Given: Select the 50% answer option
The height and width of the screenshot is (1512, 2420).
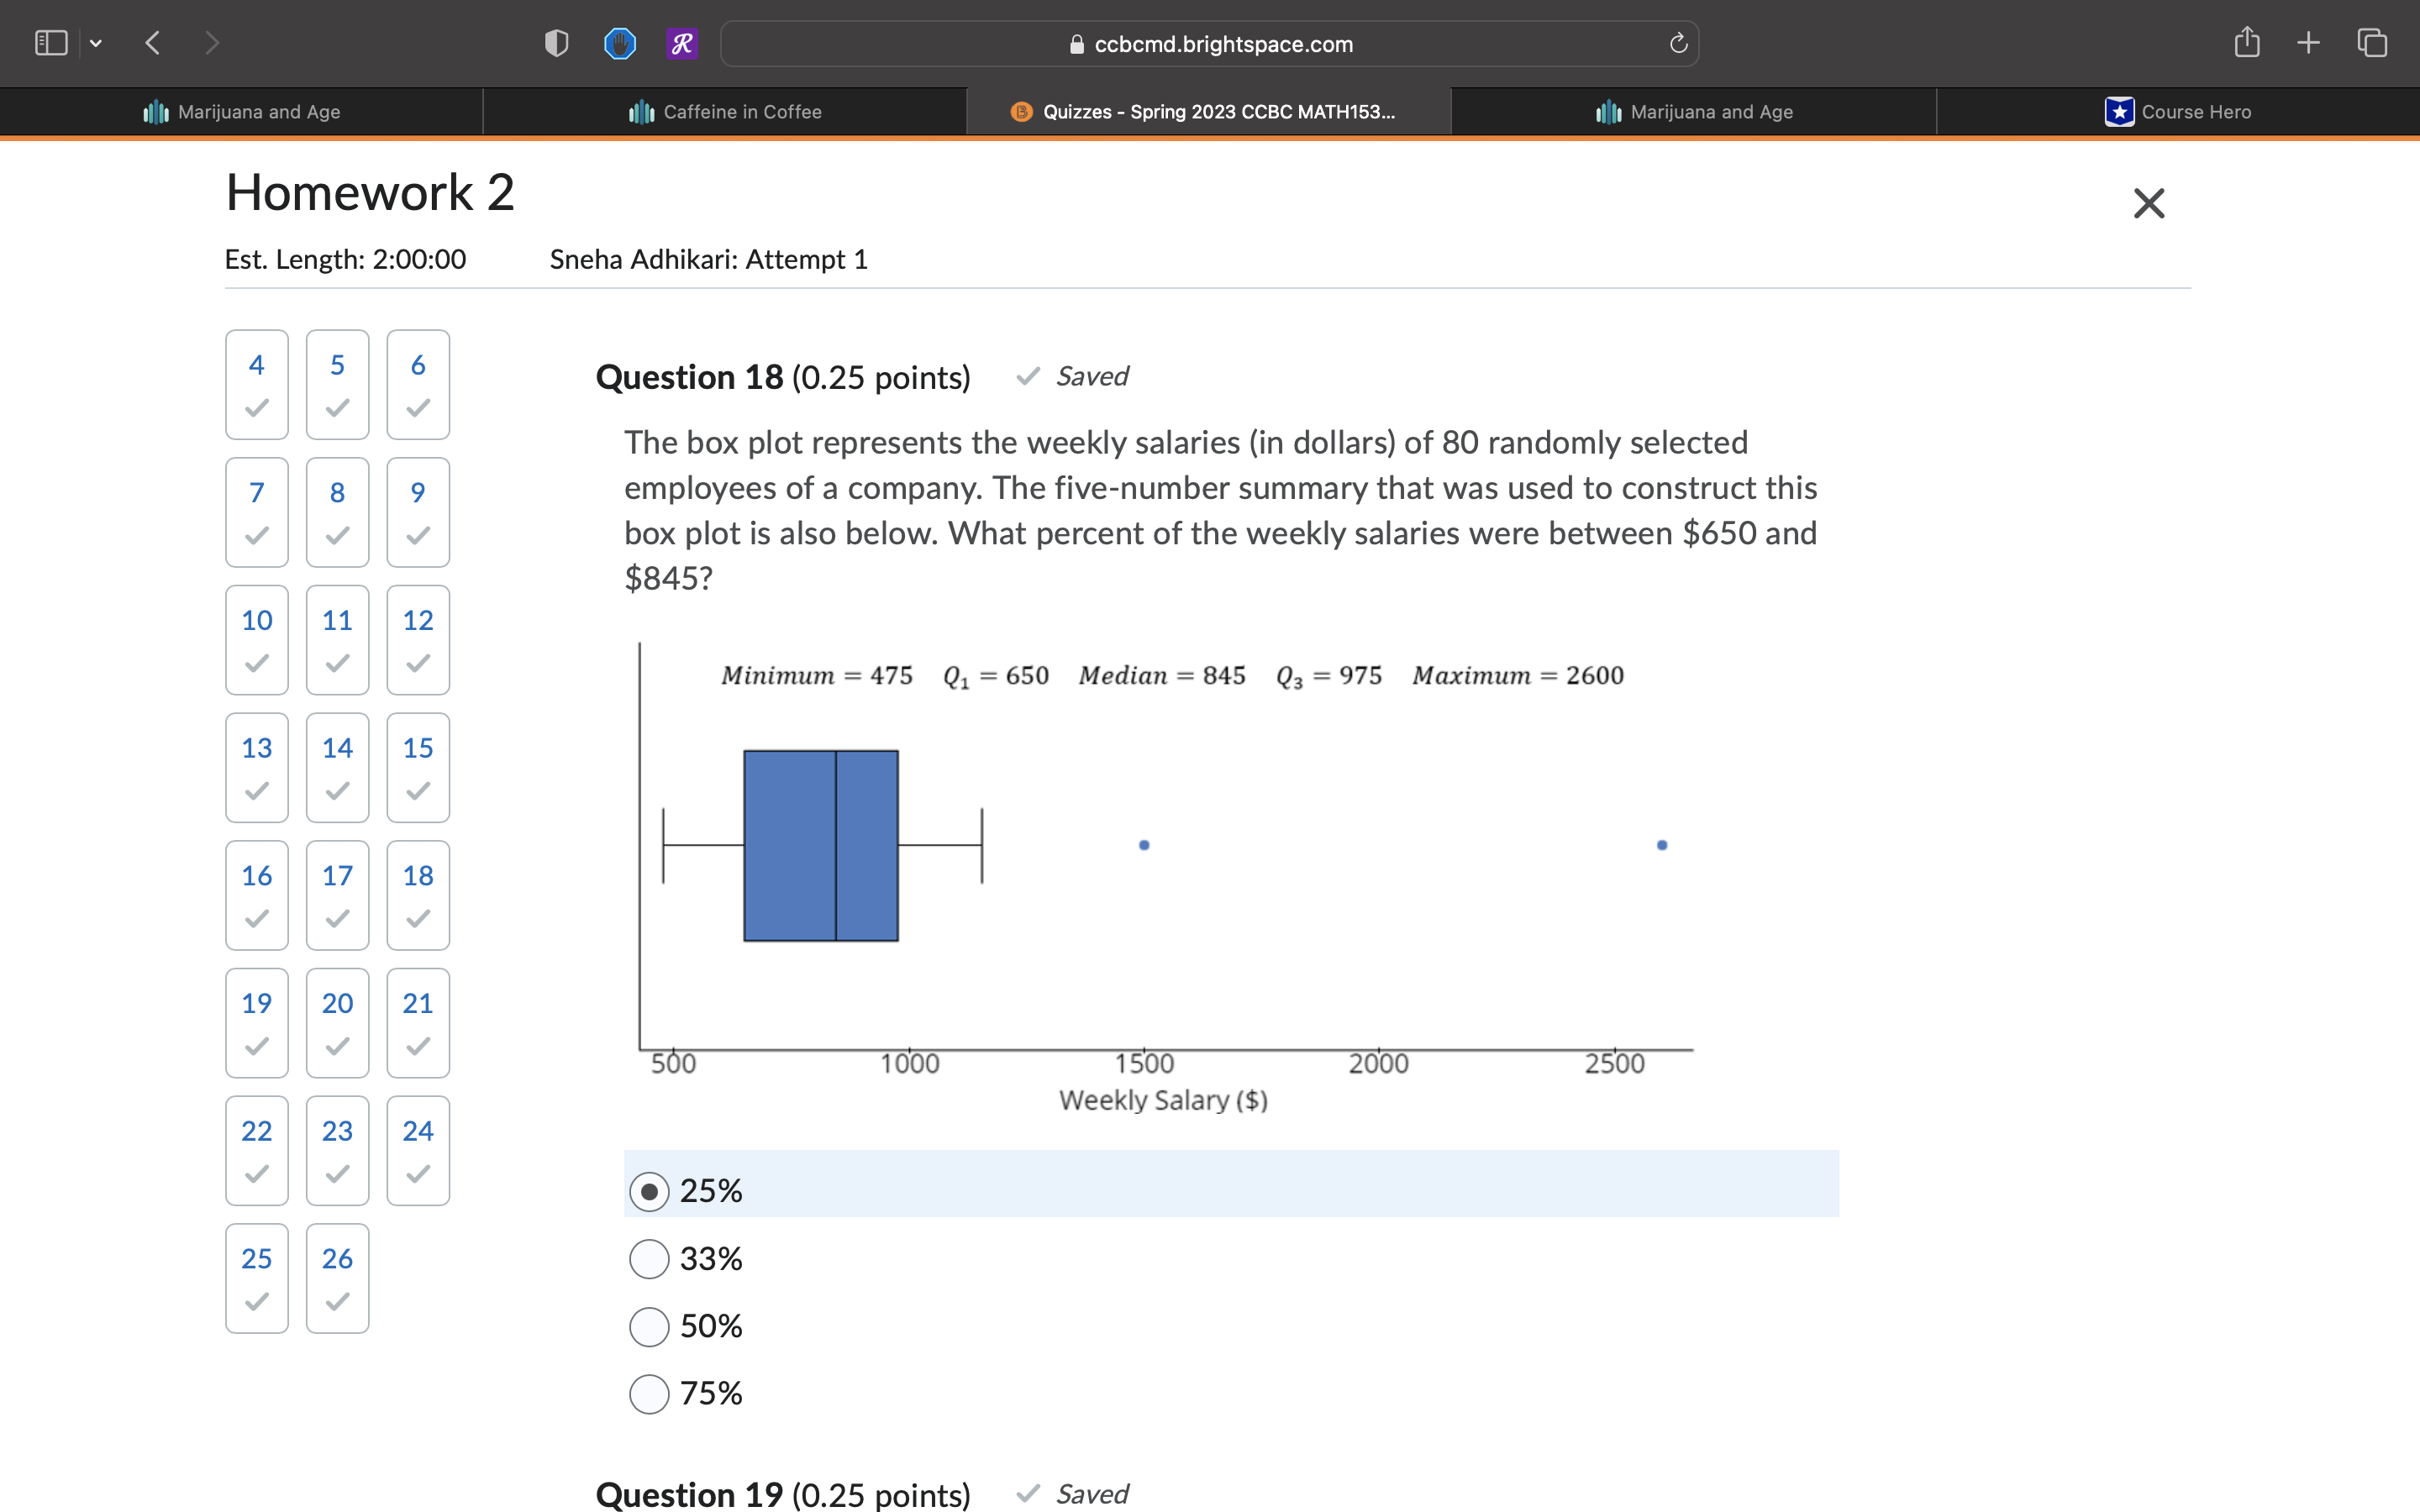Looking at the screenshot, I should point(649,1326).
